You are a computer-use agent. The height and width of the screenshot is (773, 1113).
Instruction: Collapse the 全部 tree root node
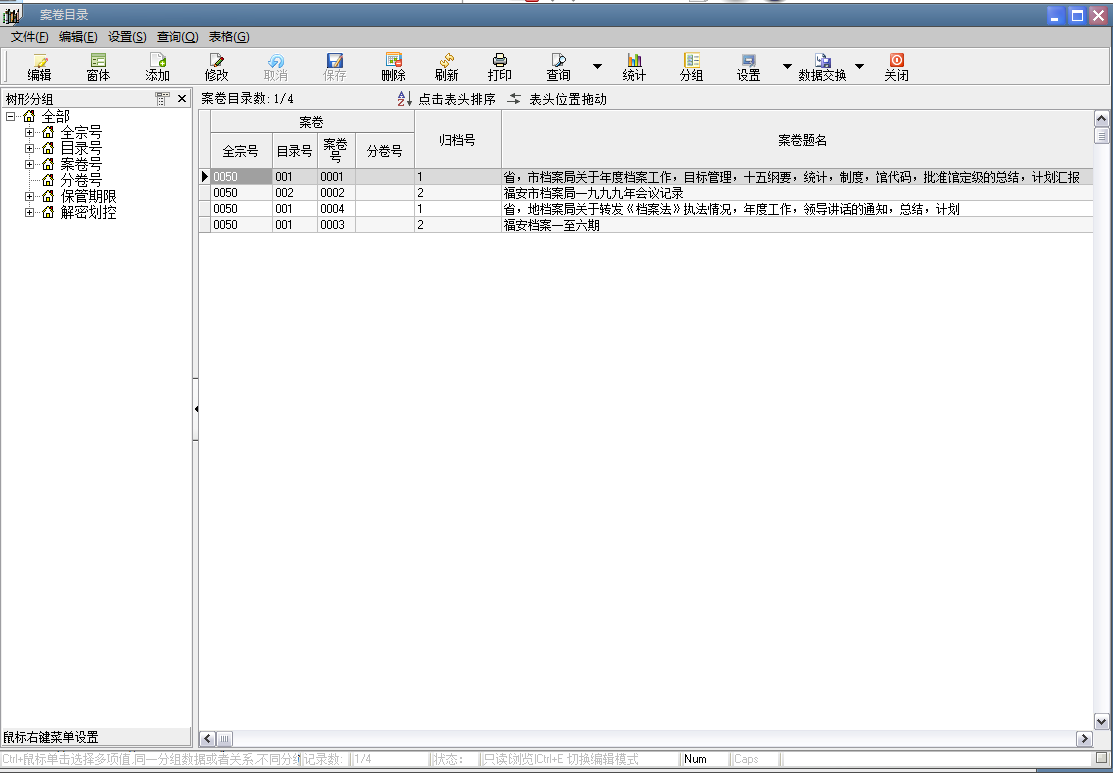(11, 116)
